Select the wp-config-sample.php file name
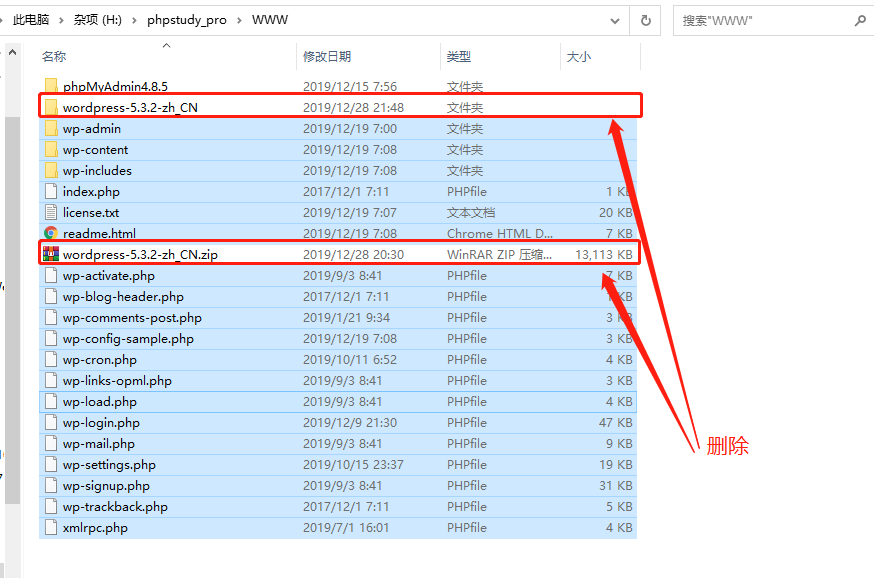This screenshot has height=578, width=874. [x=128, y=339]
